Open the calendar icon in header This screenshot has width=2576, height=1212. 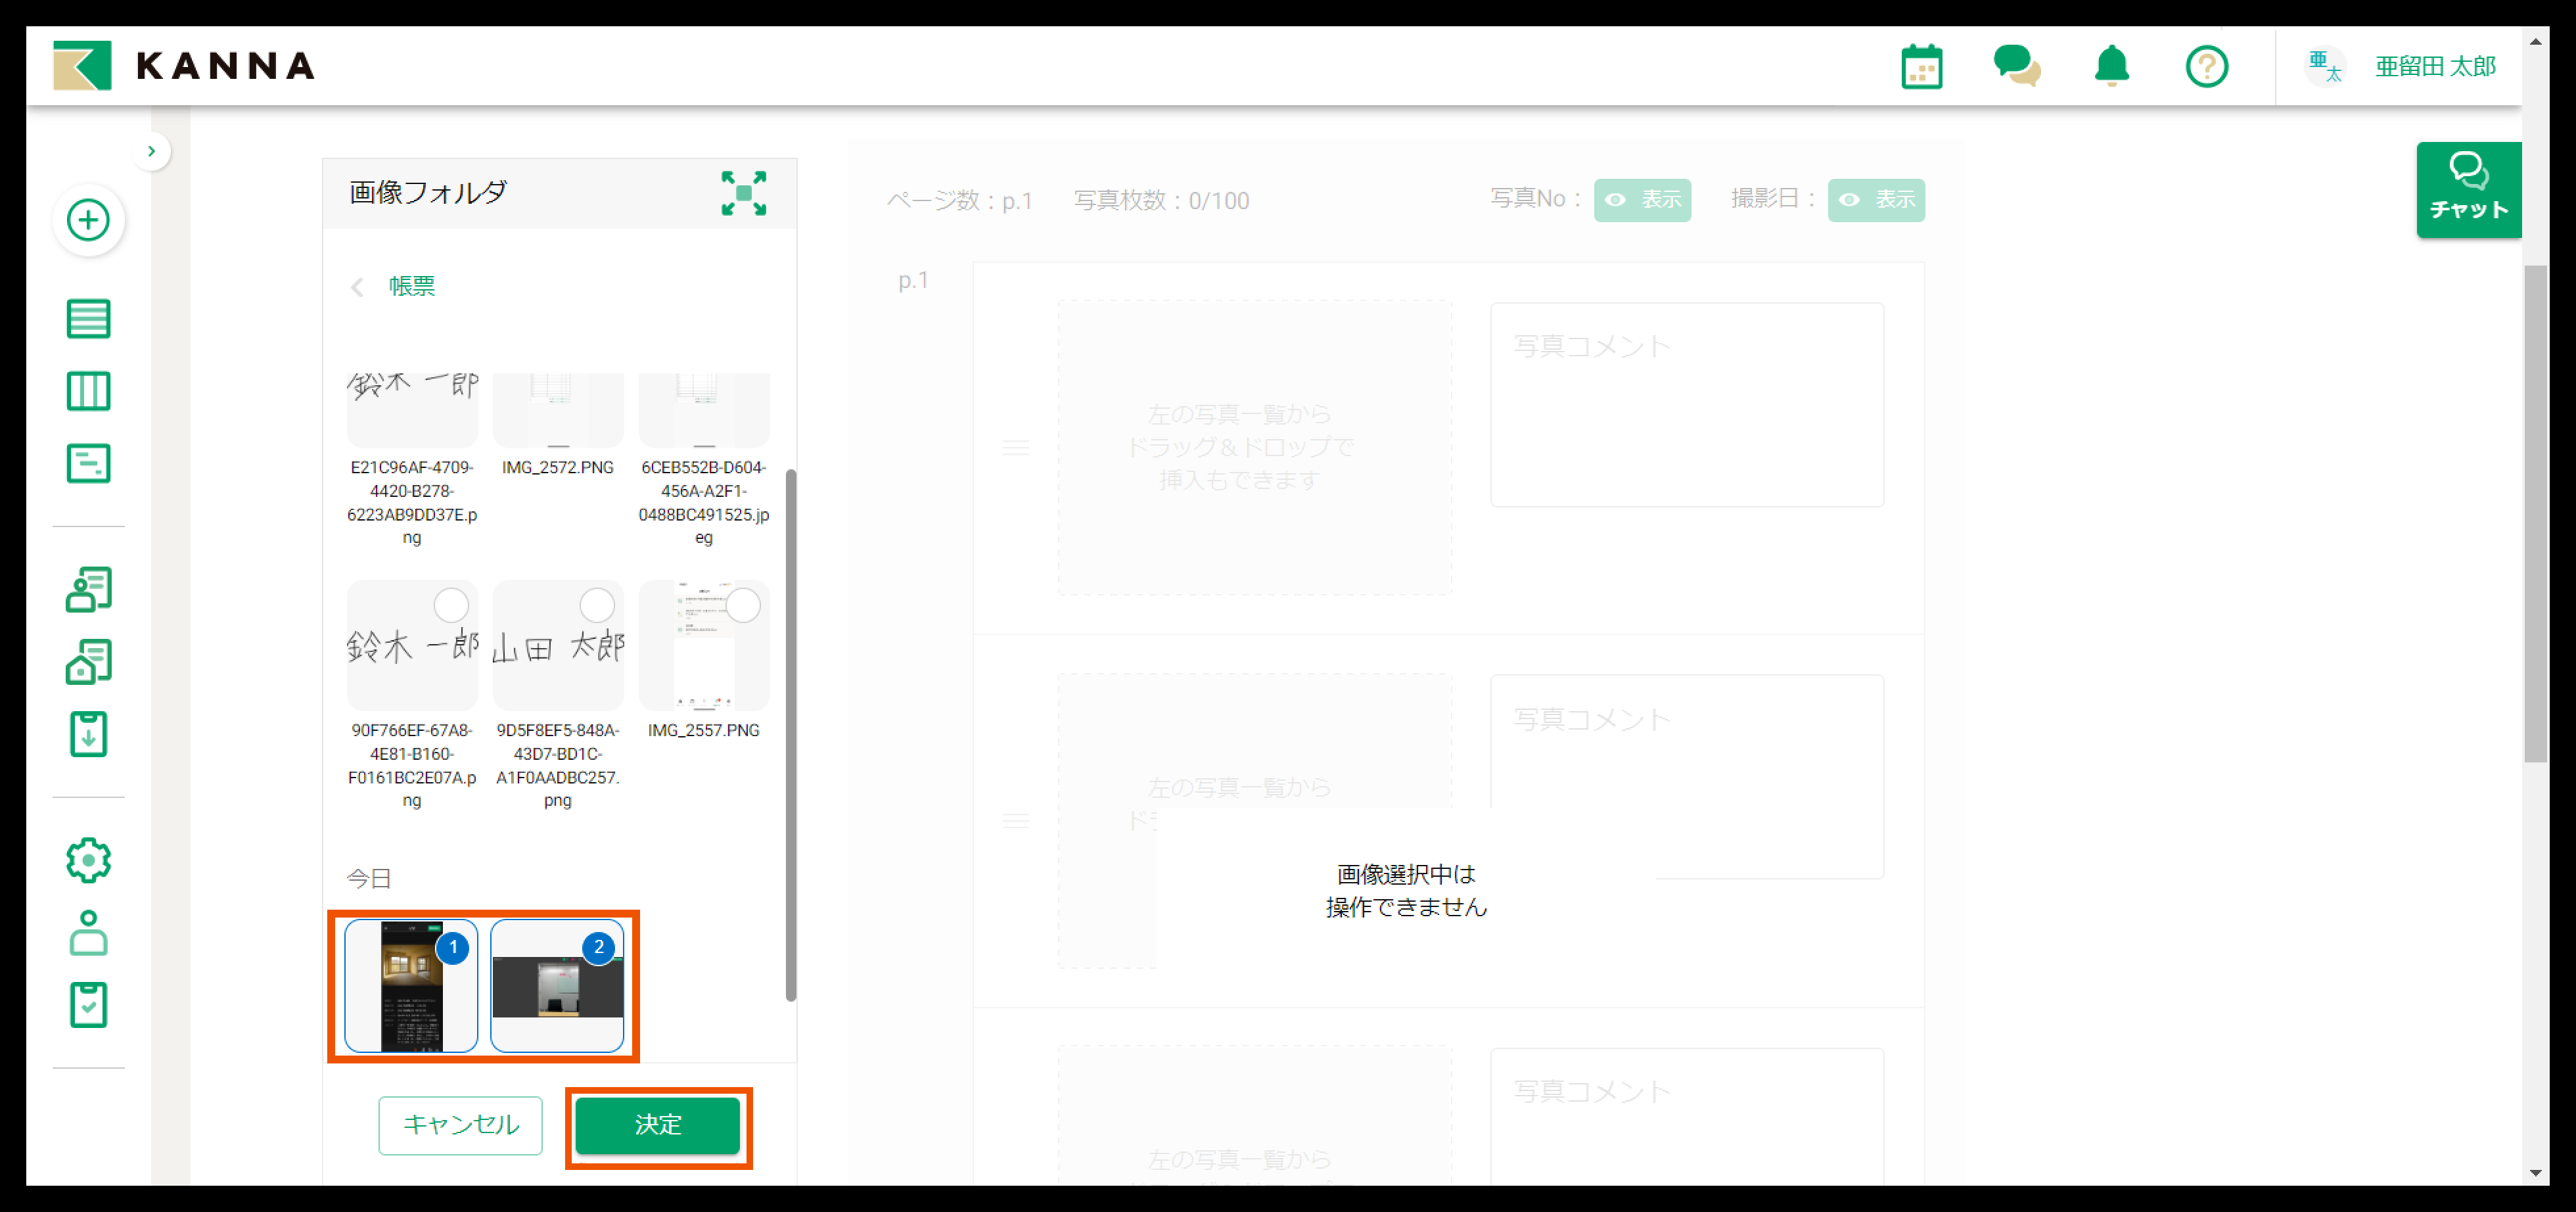pyautogui.click(x=1921, y=67)
